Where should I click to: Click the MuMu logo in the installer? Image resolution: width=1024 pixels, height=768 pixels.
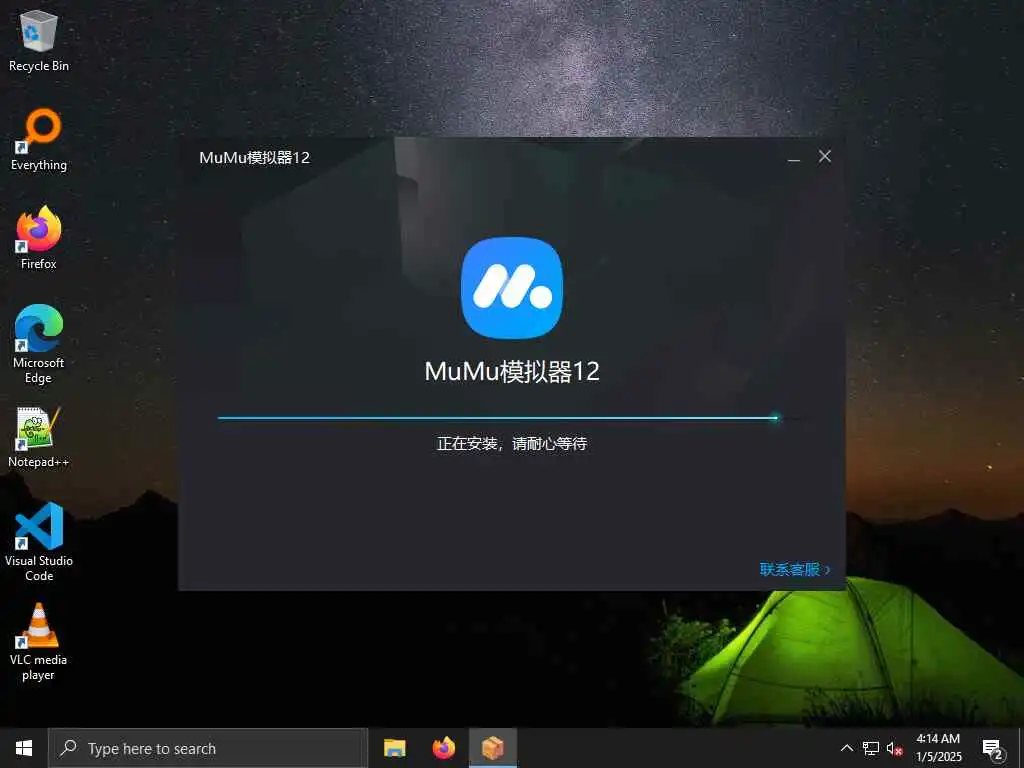tap(512, 288)
